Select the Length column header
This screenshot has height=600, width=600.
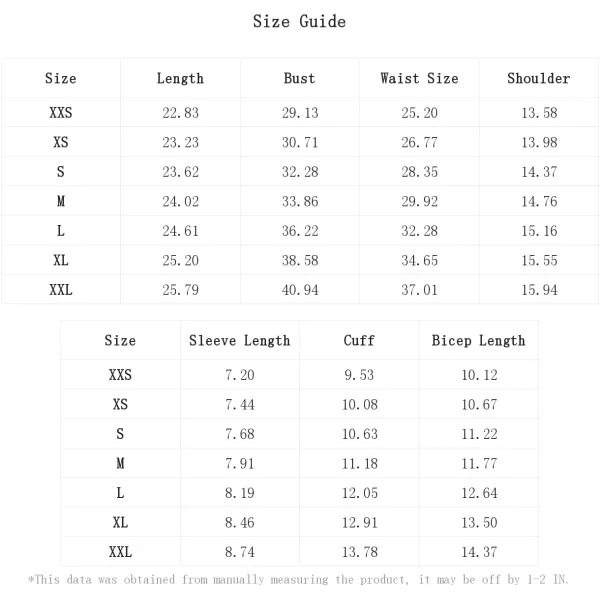(180, 78)
